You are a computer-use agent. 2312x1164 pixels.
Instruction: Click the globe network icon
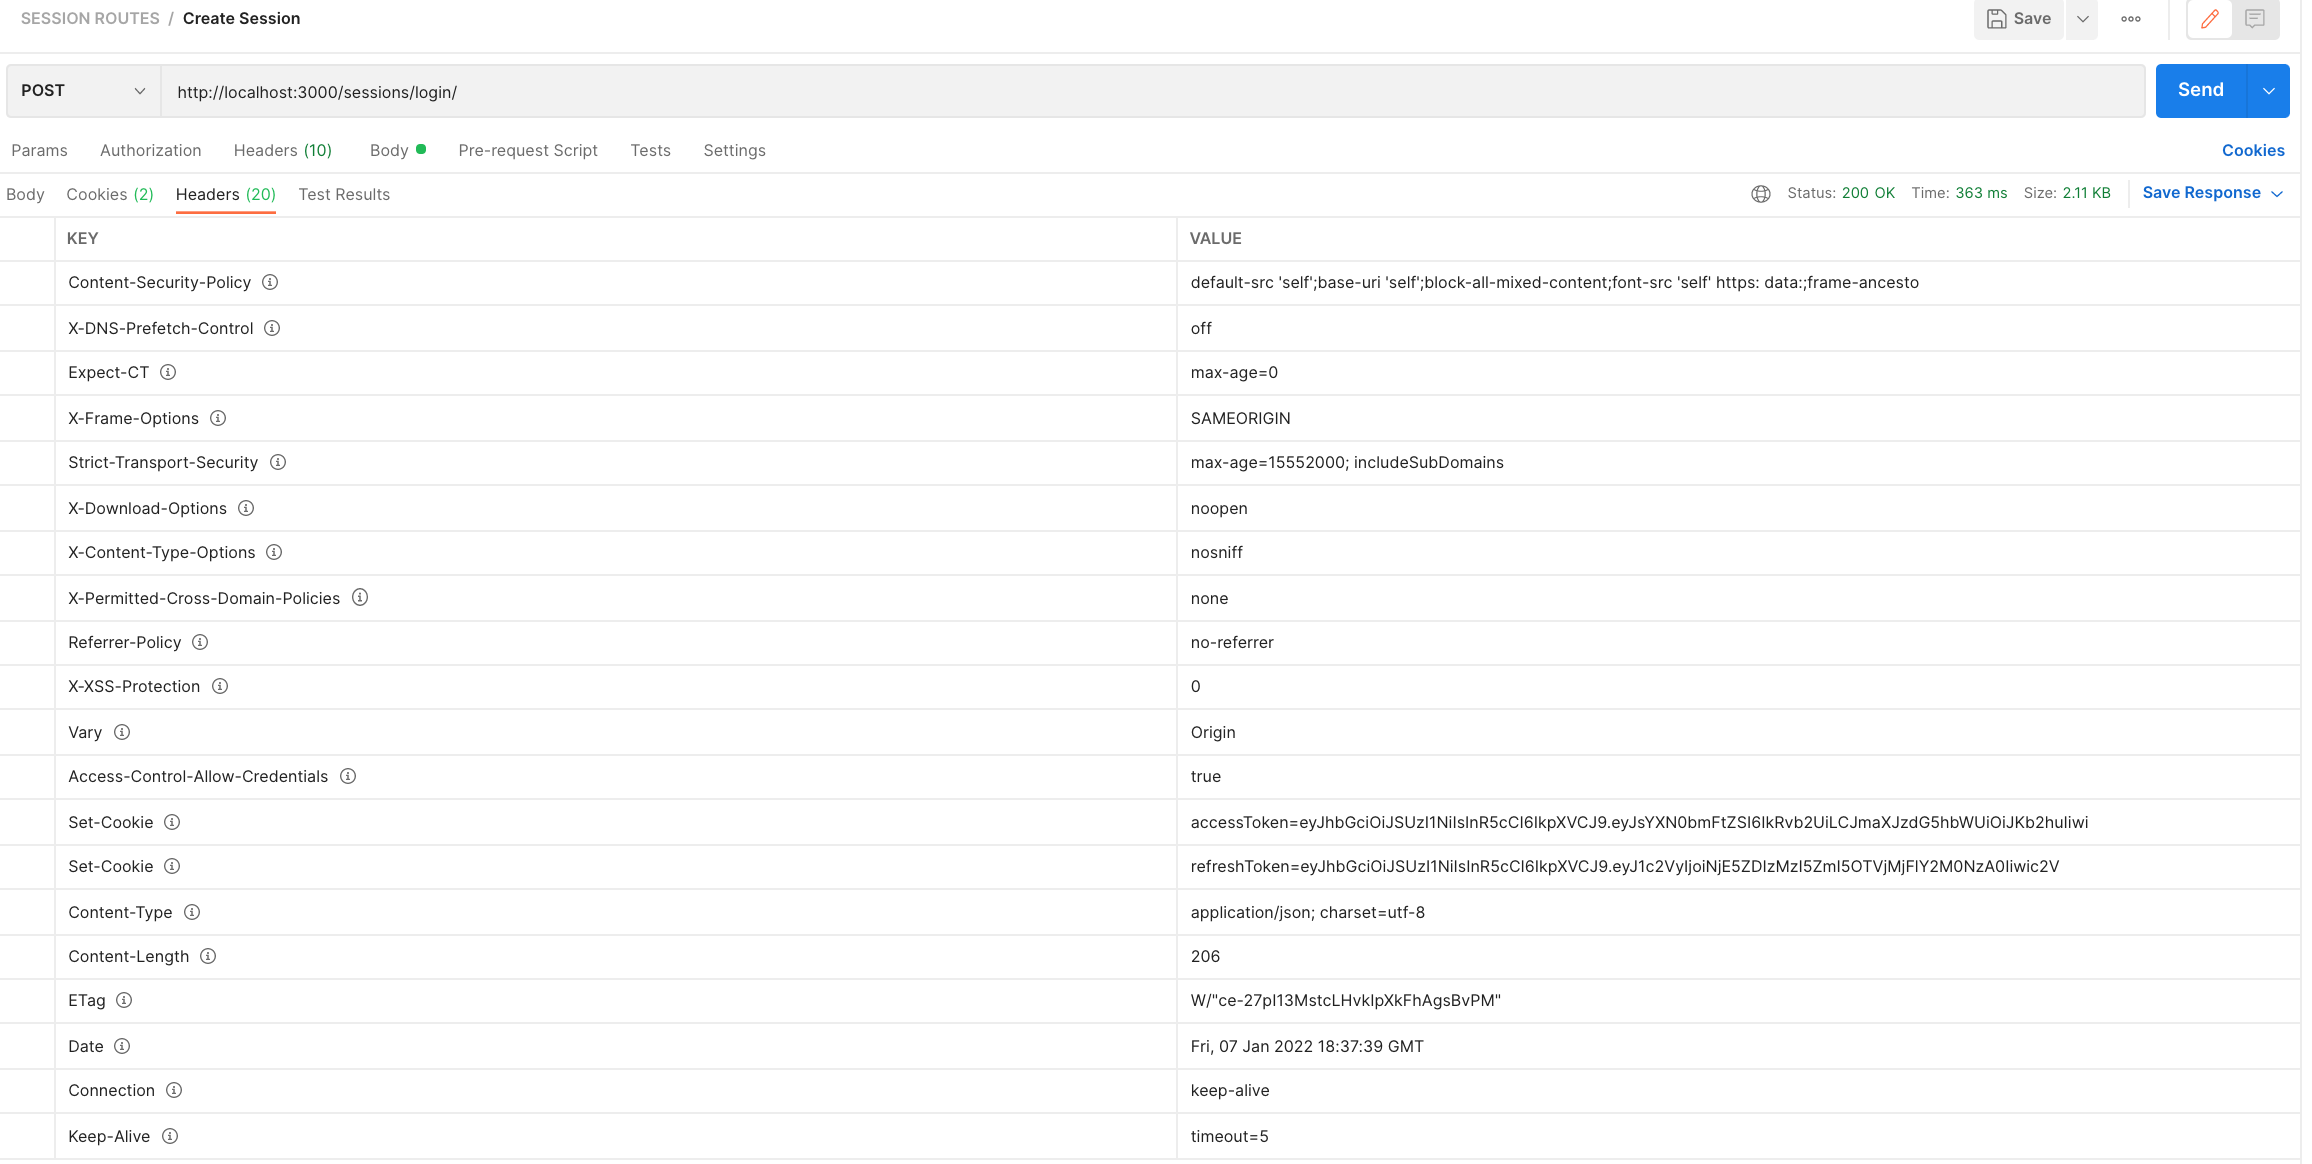click(1760, 194)
